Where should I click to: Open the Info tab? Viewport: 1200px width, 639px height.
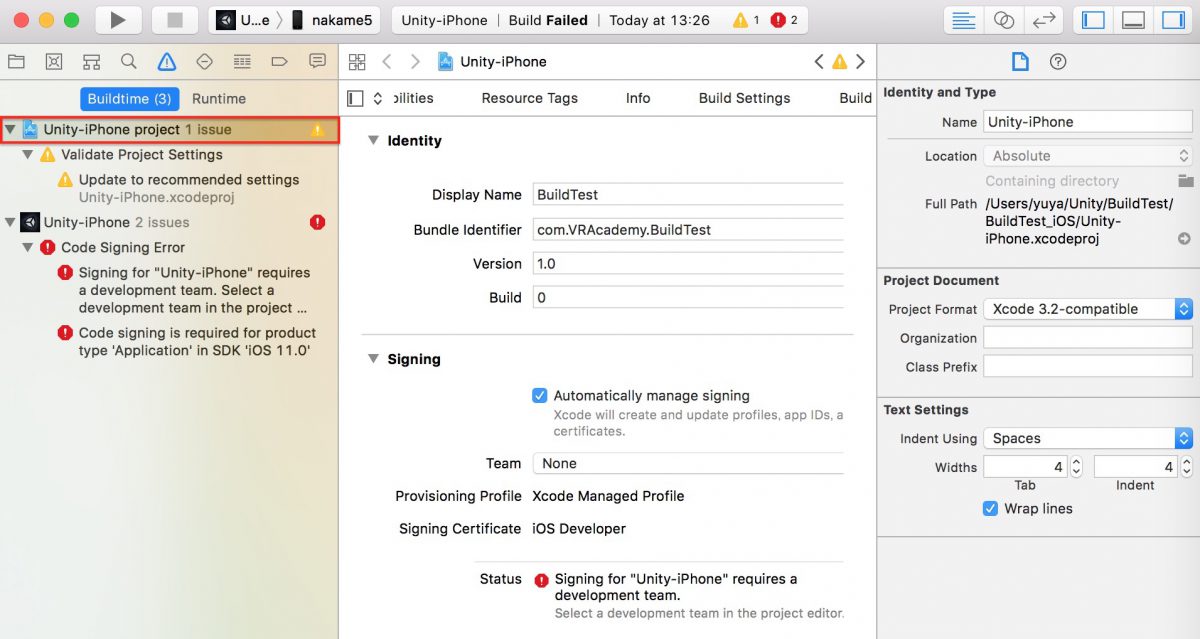pos(638,98)
